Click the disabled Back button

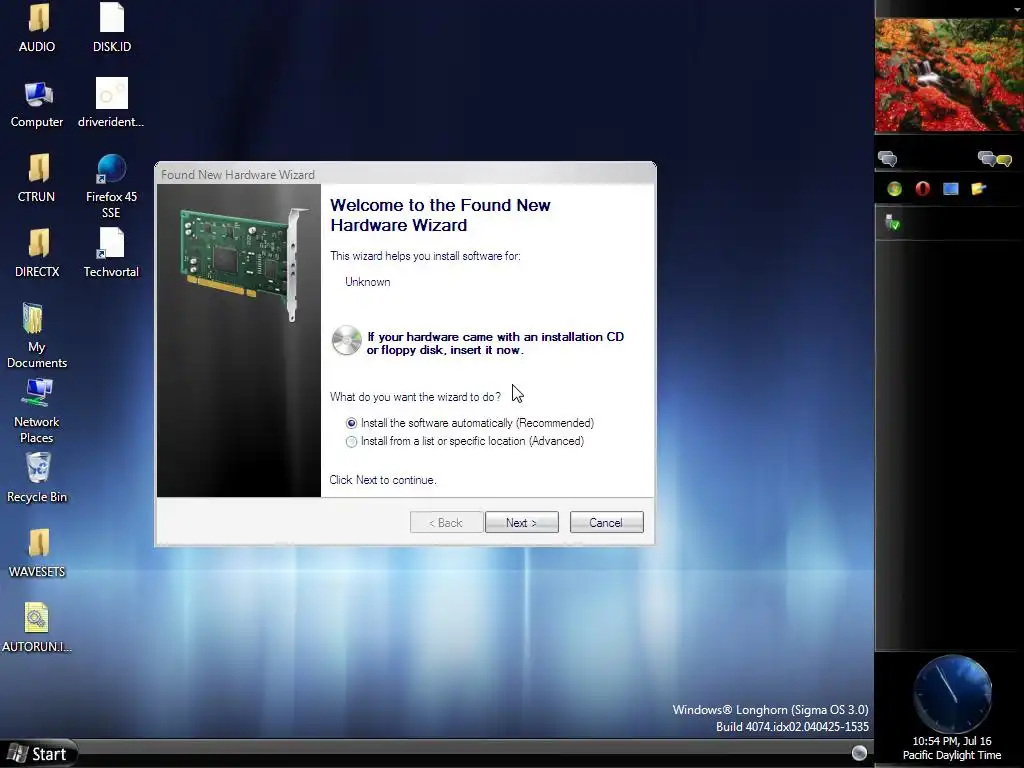(446, 522)
